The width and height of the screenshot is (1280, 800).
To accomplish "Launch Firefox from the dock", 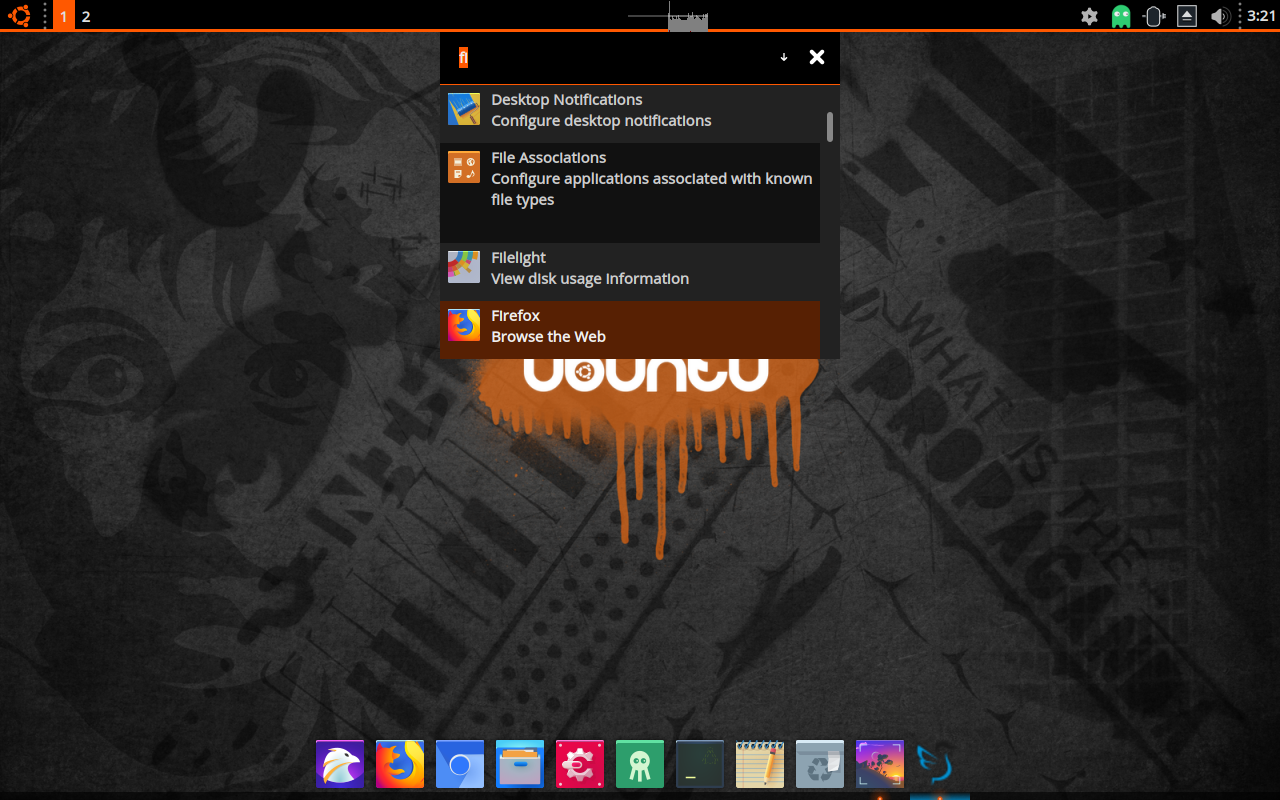I will [x=400, y=764].
